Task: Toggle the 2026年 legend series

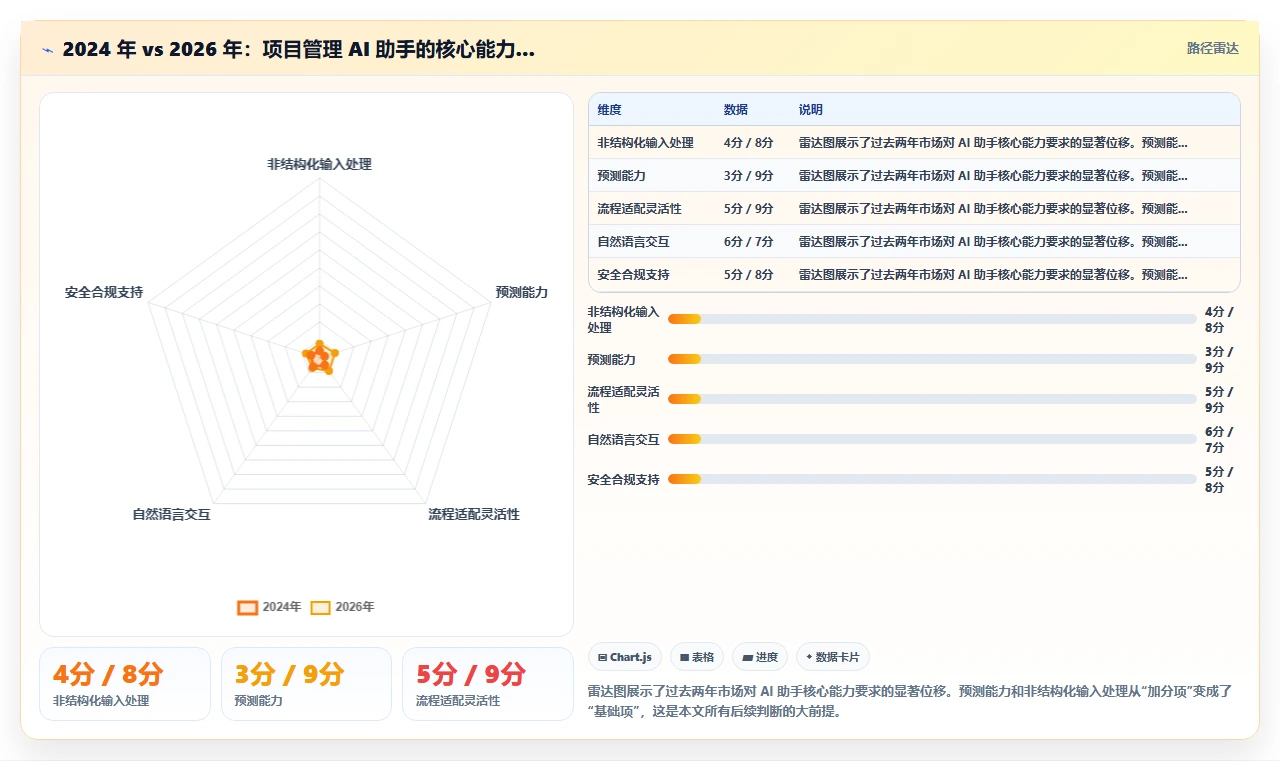Action: (x=342, y=607)
